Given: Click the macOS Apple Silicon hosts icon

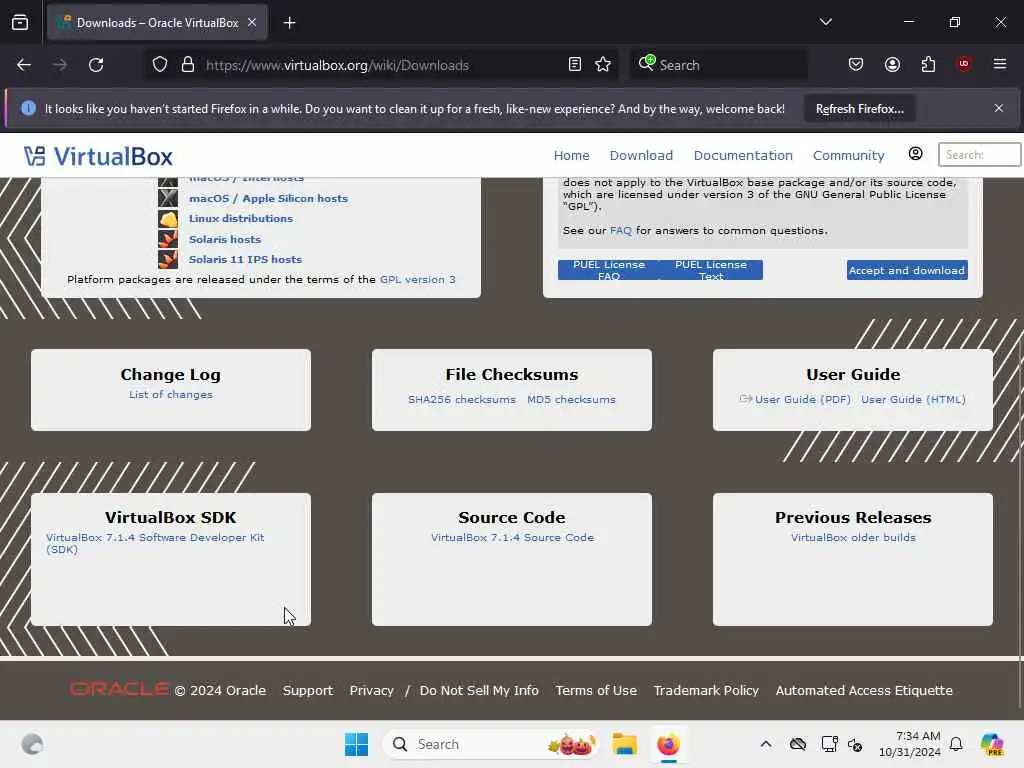Looking at the screenshot, I should [x=168, y=198].
